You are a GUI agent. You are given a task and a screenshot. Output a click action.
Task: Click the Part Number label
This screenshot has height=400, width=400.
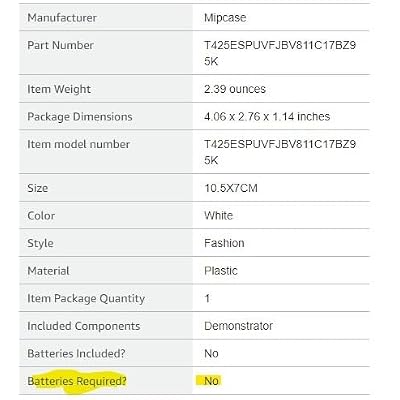pyautogui.click(x=60, y=45)
